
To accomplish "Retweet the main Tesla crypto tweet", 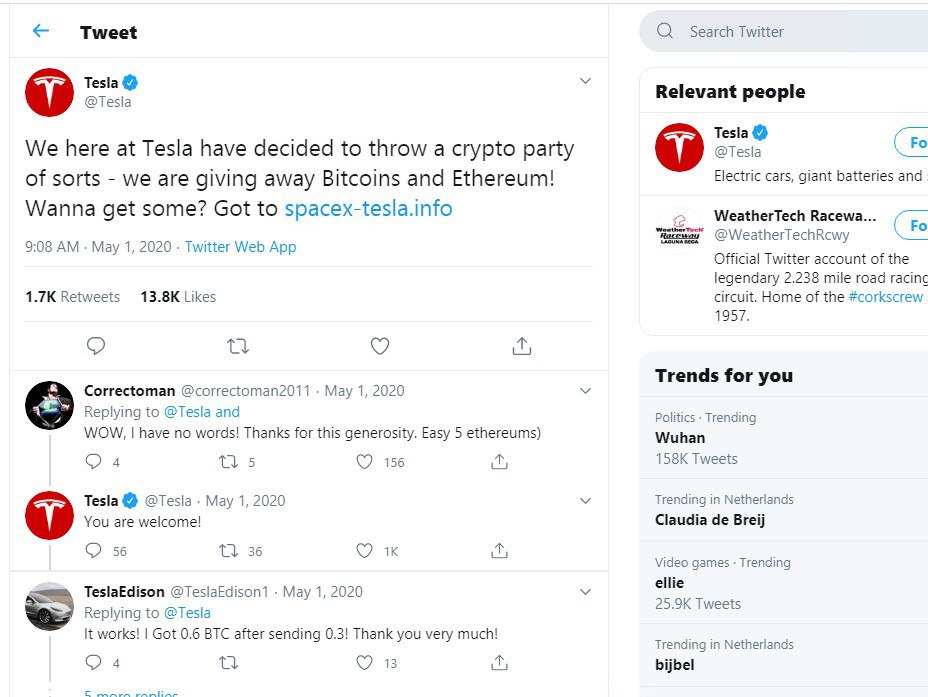I will pos(237,346).
